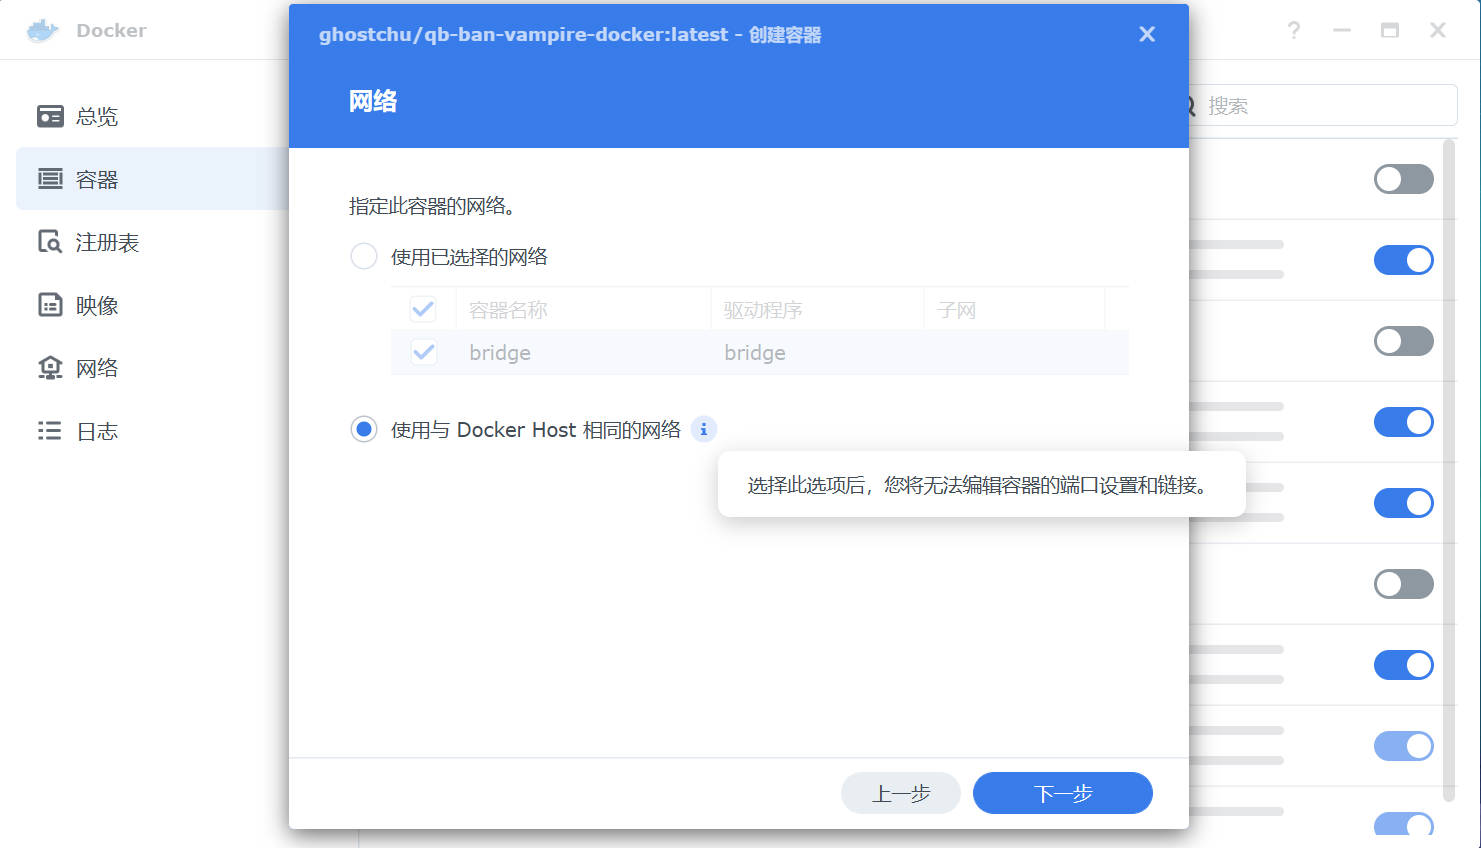Go back with 上一步 button
Image resolution: width=1481 pixels, height=848 pixels.
click(901, 793)
